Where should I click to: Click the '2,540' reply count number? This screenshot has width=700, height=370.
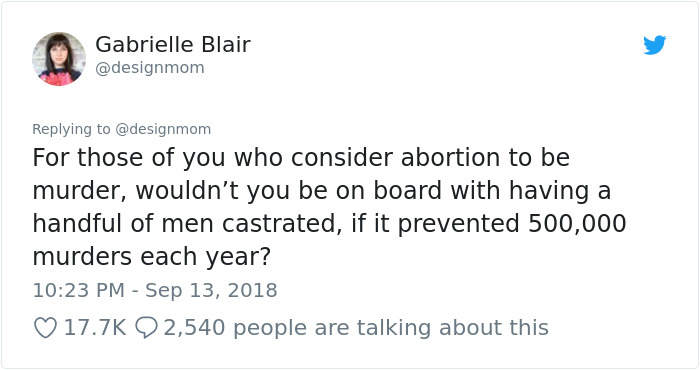pyautogui.click(x=194, y=328)
